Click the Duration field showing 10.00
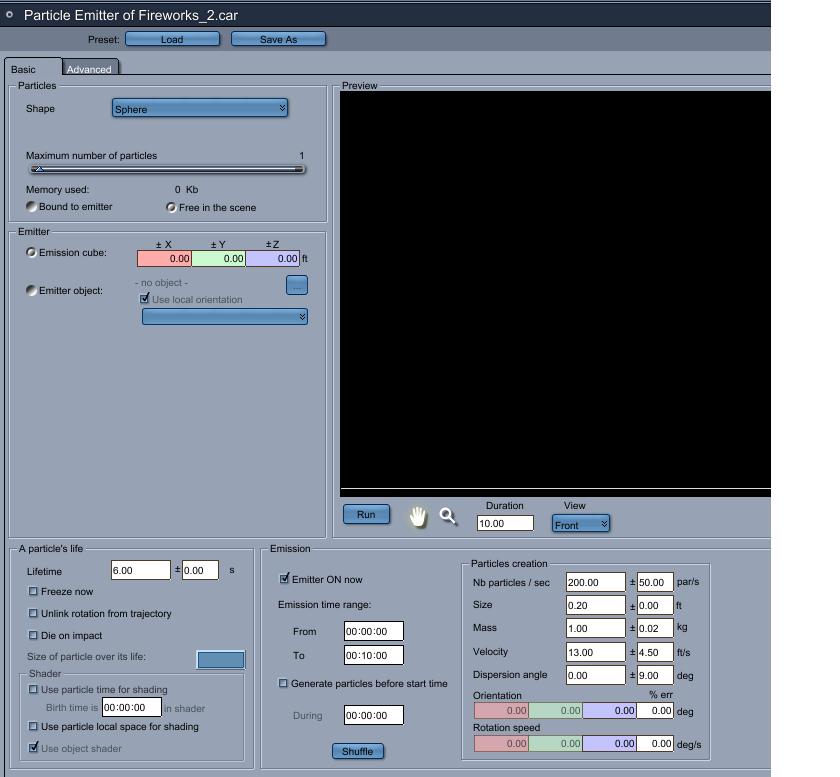Image resolution: width=840 pixels, height=777 pixels. click(505, 523)
